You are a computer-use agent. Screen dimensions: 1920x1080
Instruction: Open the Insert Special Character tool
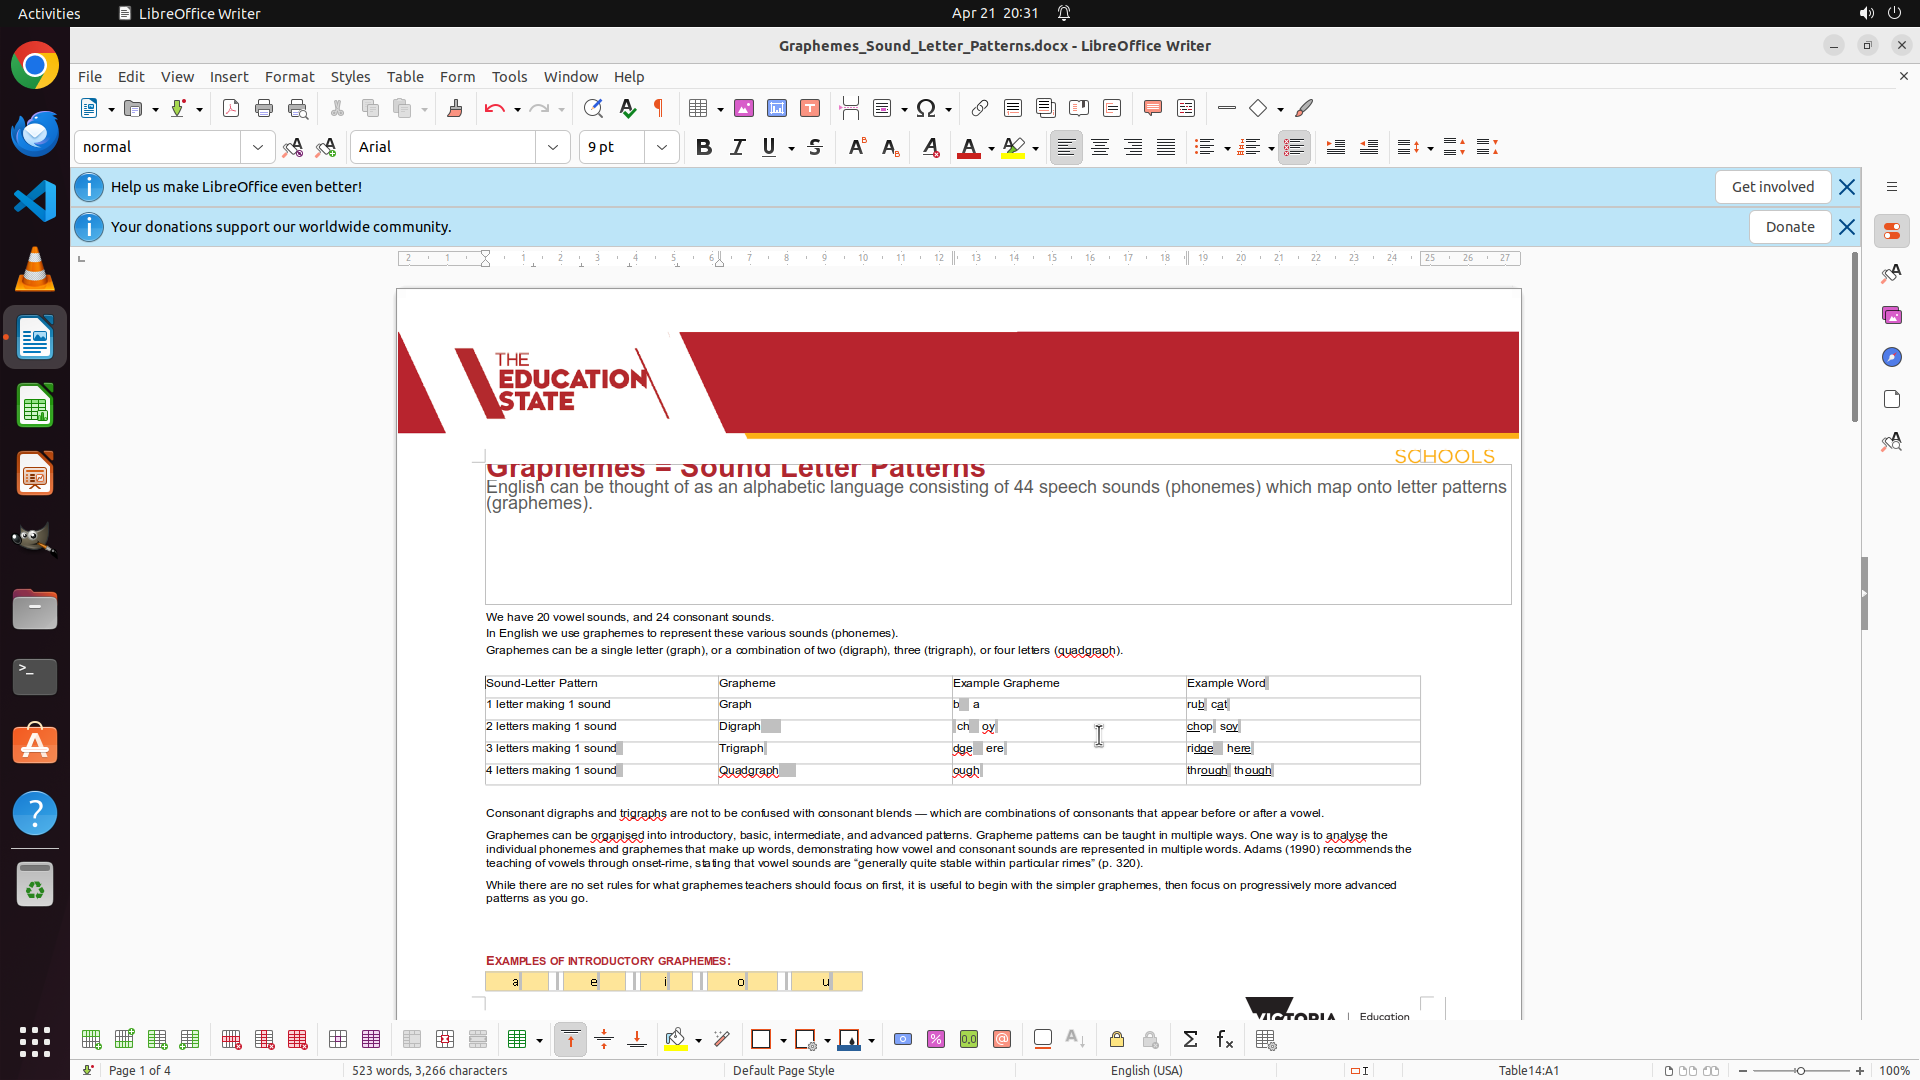[x=926, y=108]
